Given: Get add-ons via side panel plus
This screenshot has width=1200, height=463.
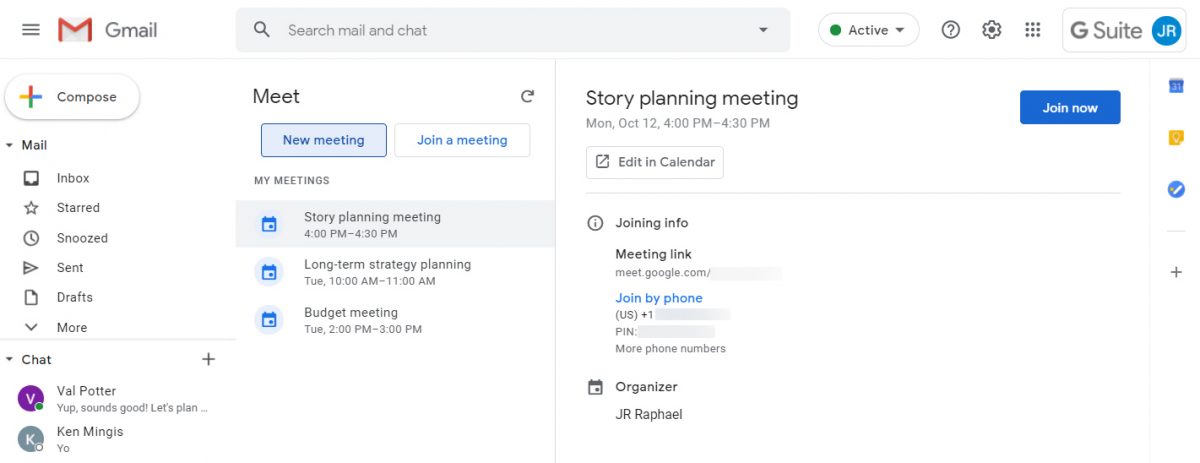Looking at the screenshot, I should pyautogui.click(x=1176, y=272).
